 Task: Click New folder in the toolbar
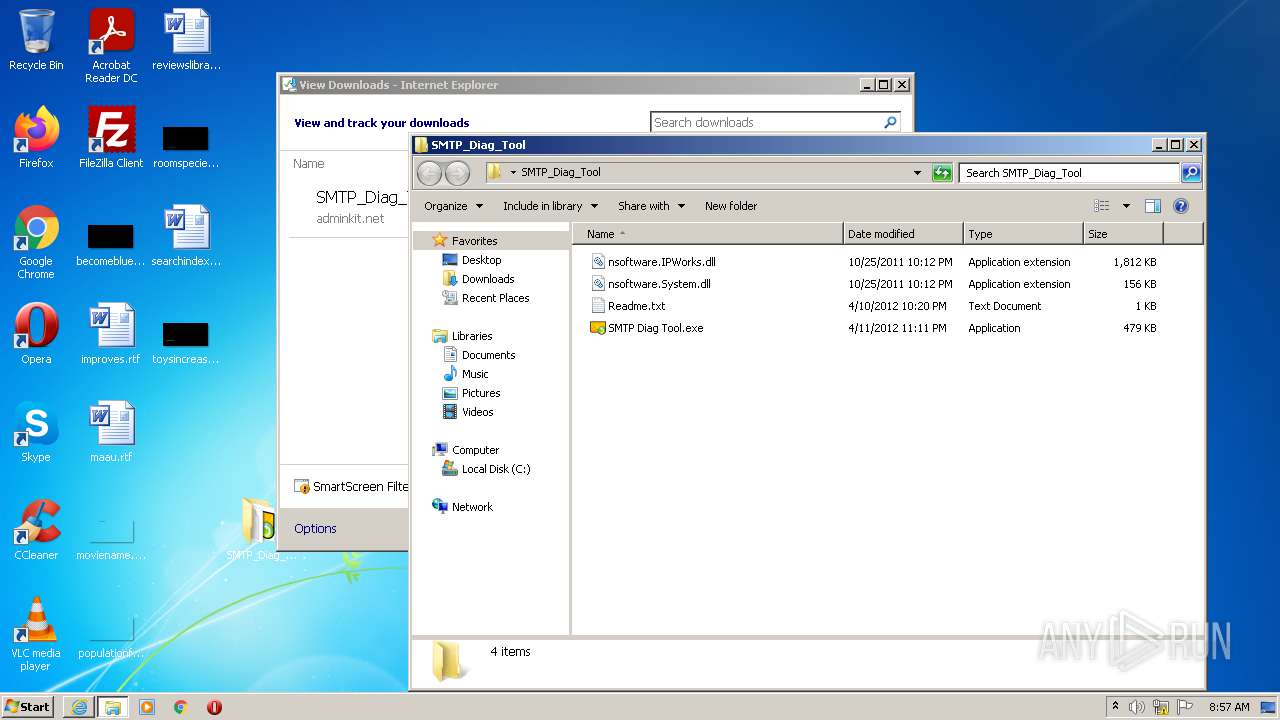(731, 206)
